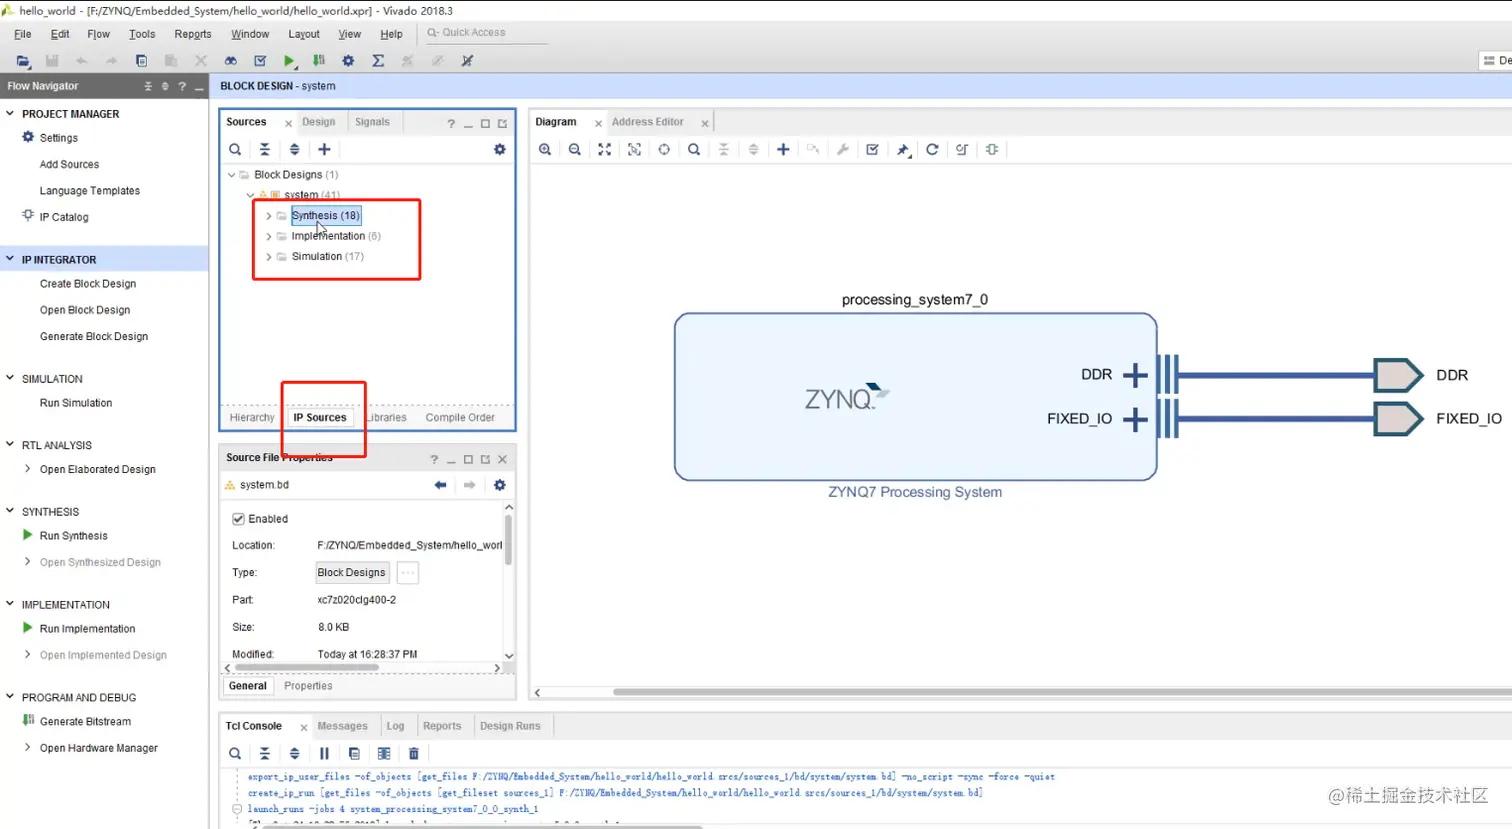This screenshot has width=1512, height=829.
Task: Click the green Run button in toolbar
Action: tap(289, 61)
